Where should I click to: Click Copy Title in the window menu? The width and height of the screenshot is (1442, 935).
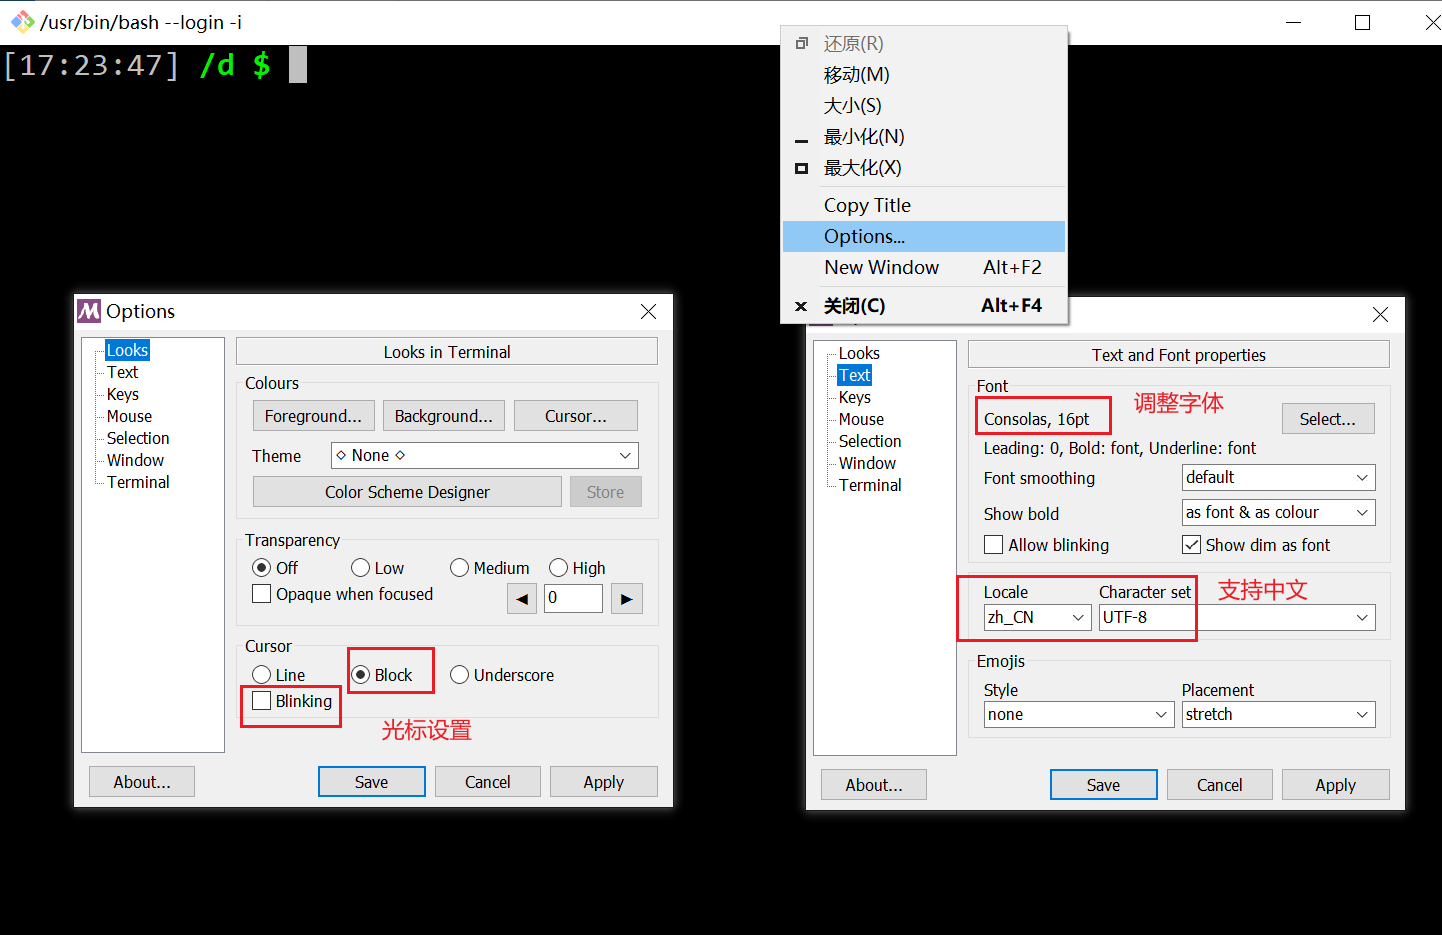click(867, 205)
